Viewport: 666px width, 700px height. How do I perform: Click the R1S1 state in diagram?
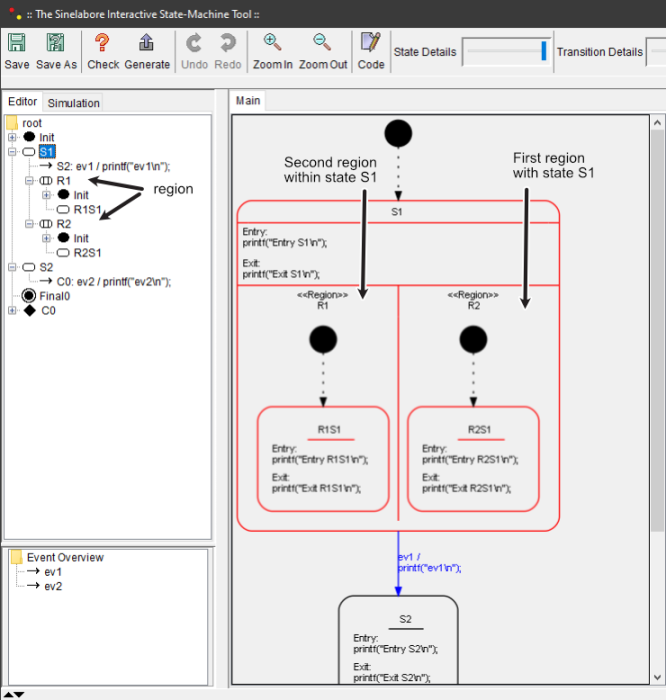click(323, 460)
